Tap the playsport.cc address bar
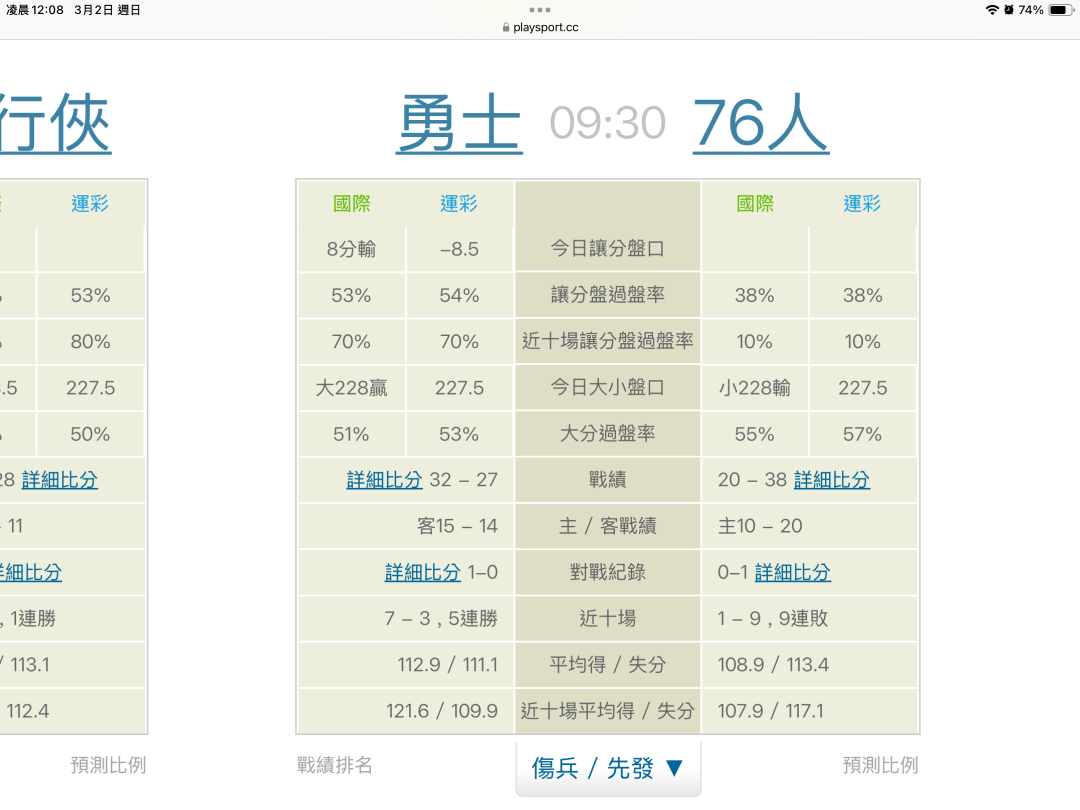The height and width of the screenshot is (810, 1080). tap(540, 27)
